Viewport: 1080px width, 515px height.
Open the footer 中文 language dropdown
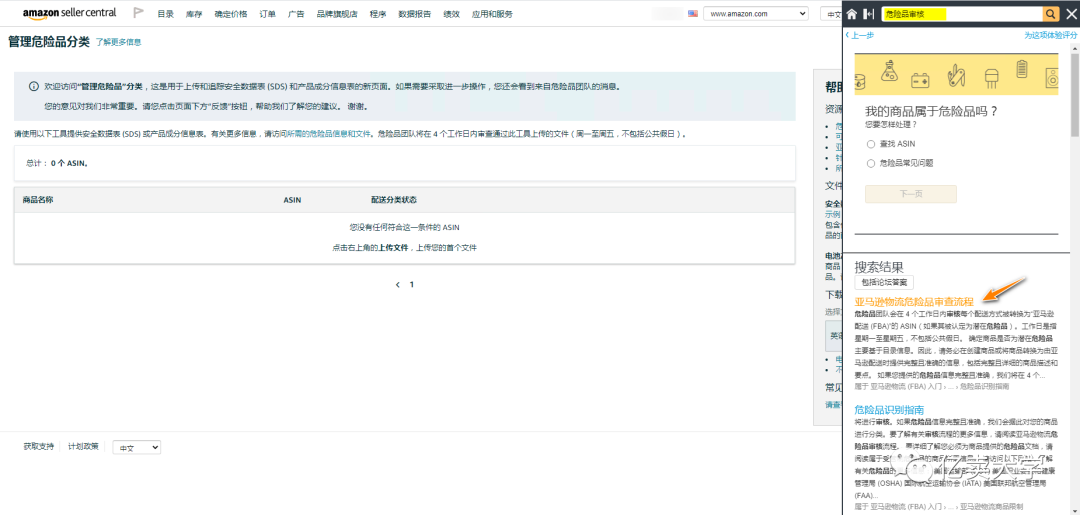pyautogui.click(x=136, y=448)
